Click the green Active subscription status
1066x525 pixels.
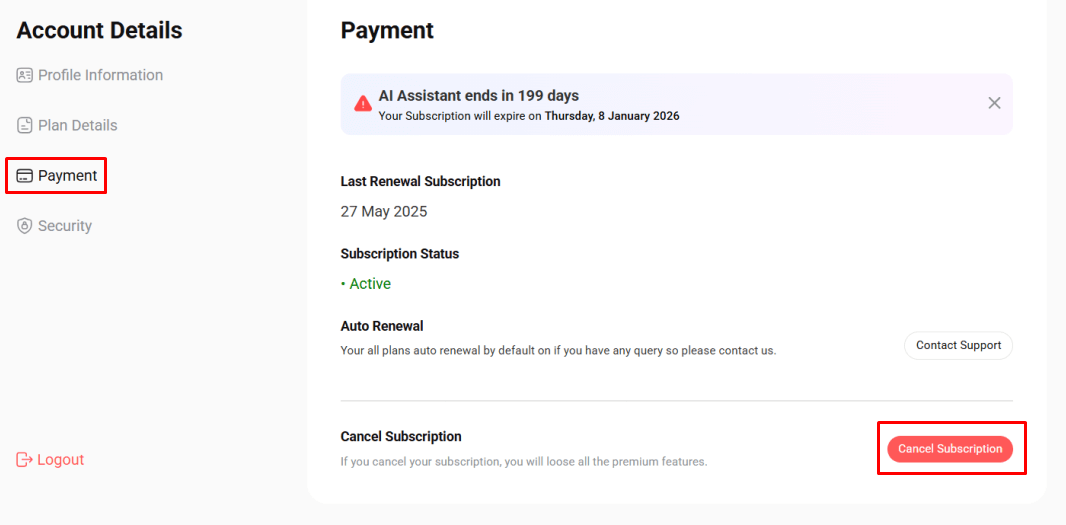tap(366, 284)
